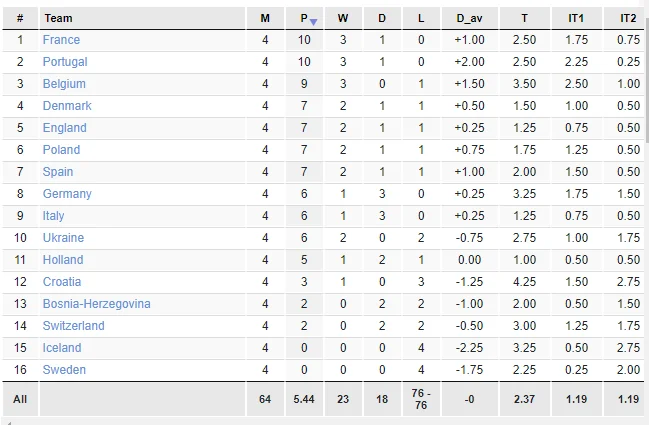Click the All summary row label
This screenshot has height=425, width=649.
click(x=20, y=399)
